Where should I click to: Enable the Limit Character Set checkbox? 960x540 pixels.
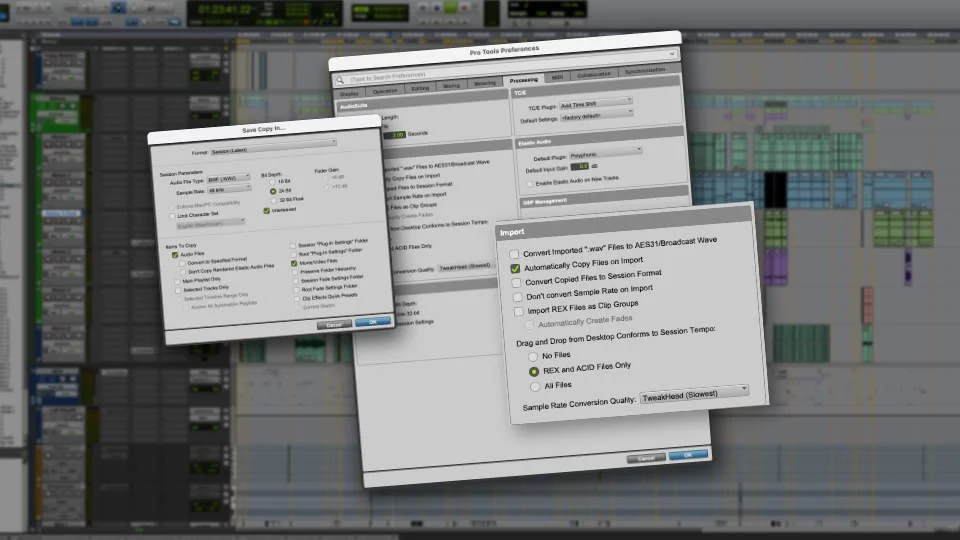click(172, 216)
